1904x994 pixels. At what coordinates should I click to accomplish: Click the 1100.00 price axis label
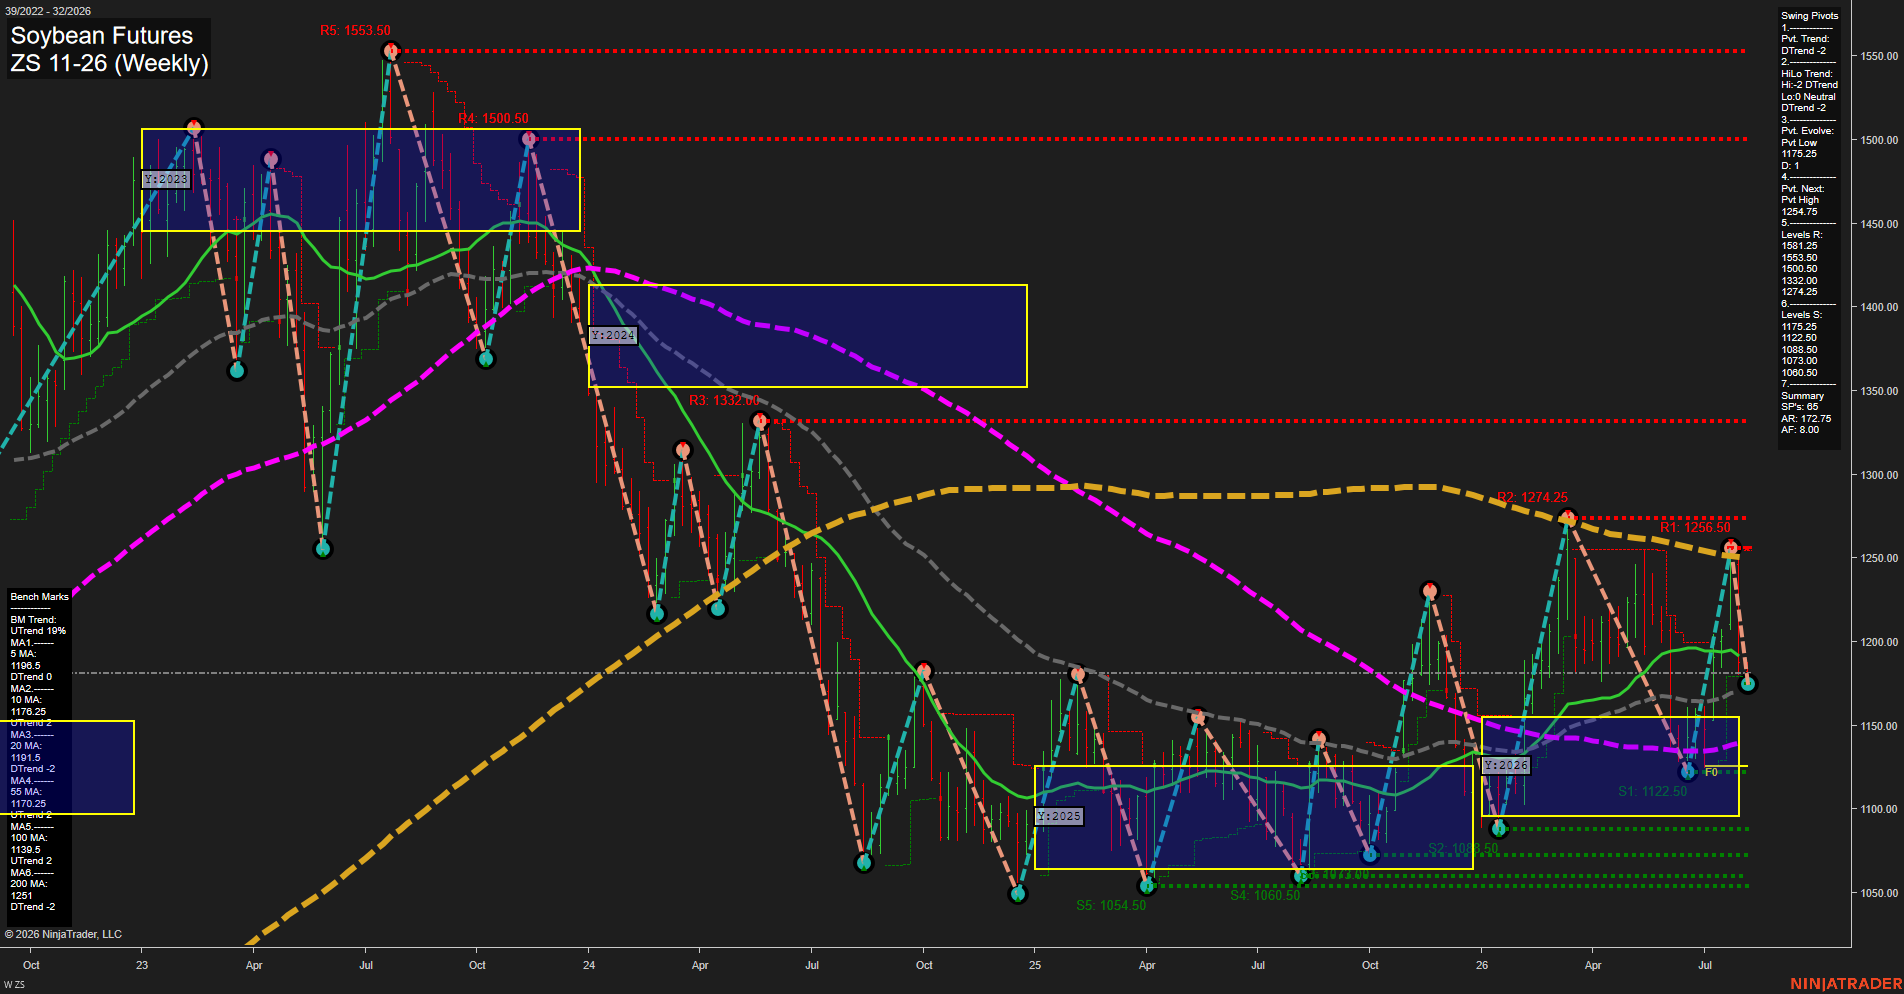tap(1879, 809)
